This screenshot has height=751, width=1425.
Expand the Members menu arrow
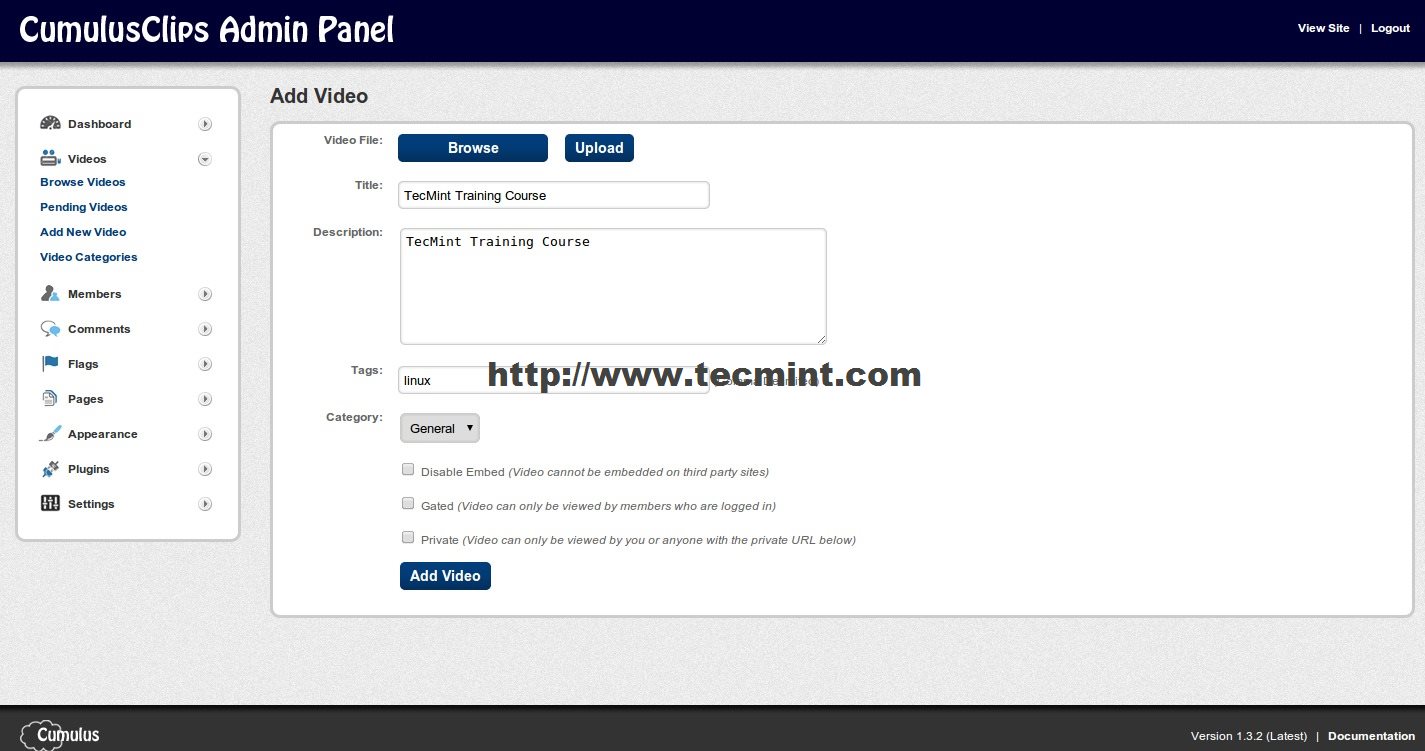pyautogui.click(x=205, y=294)
